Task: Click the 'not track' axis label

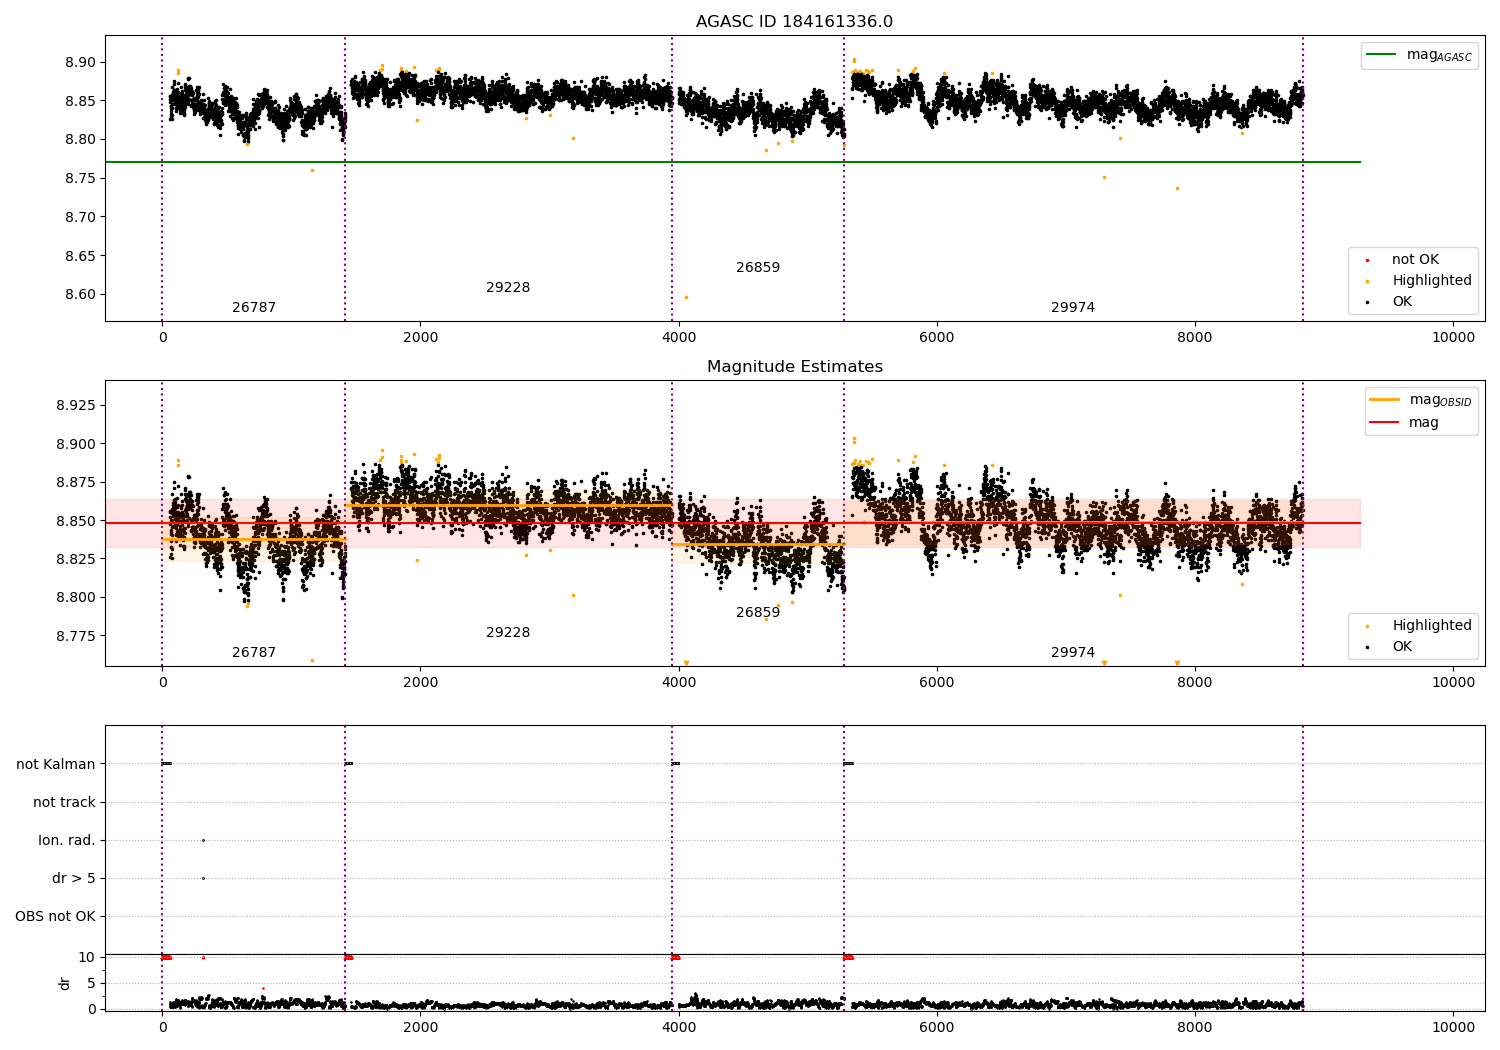Action: pyautogui.click(x=64, y=802)
